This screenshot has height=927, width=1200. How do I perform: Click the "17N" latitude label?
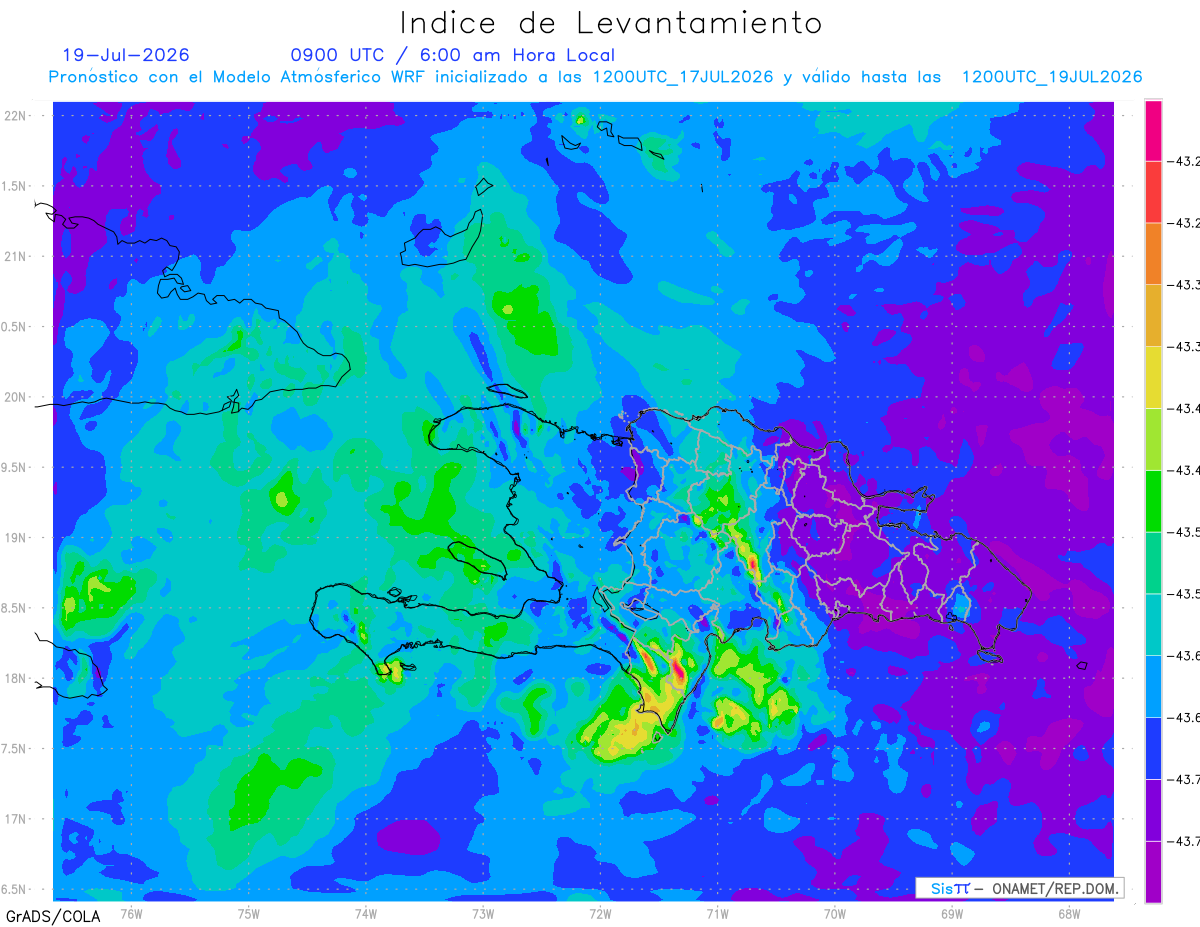(17, 819)
